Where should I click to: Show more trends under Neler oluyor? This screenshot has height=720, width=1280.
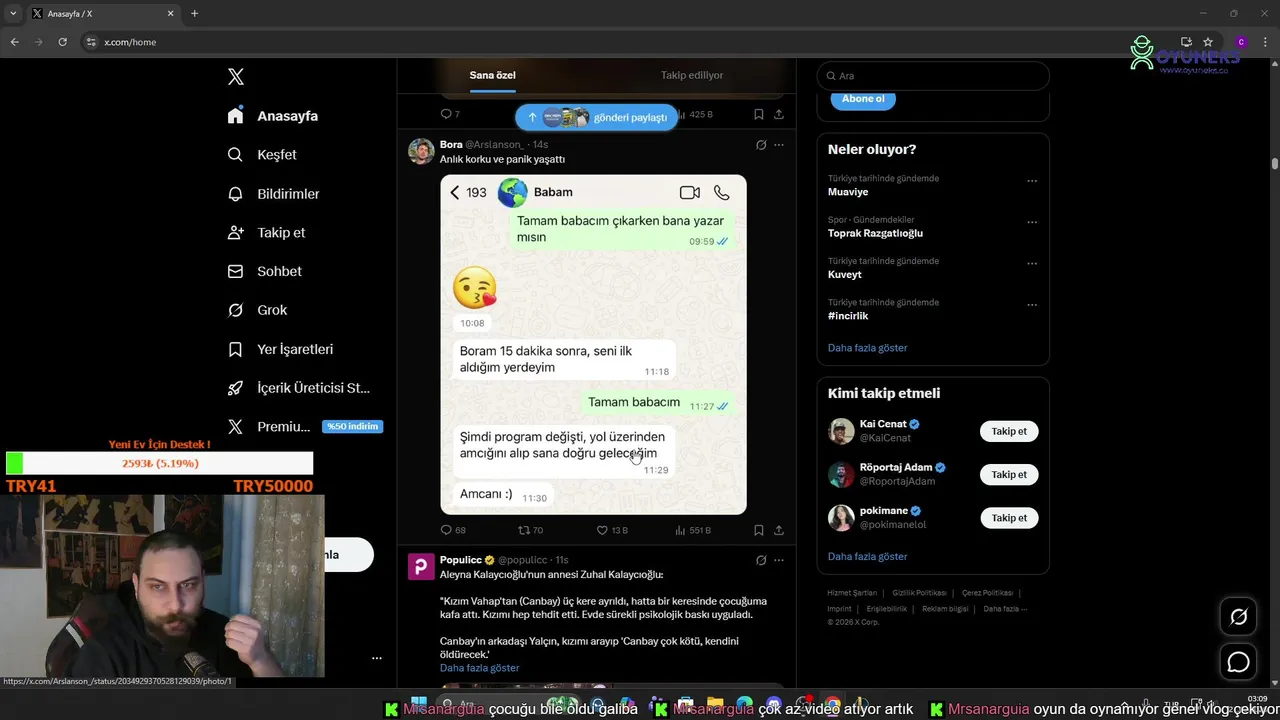pos(867,348)
